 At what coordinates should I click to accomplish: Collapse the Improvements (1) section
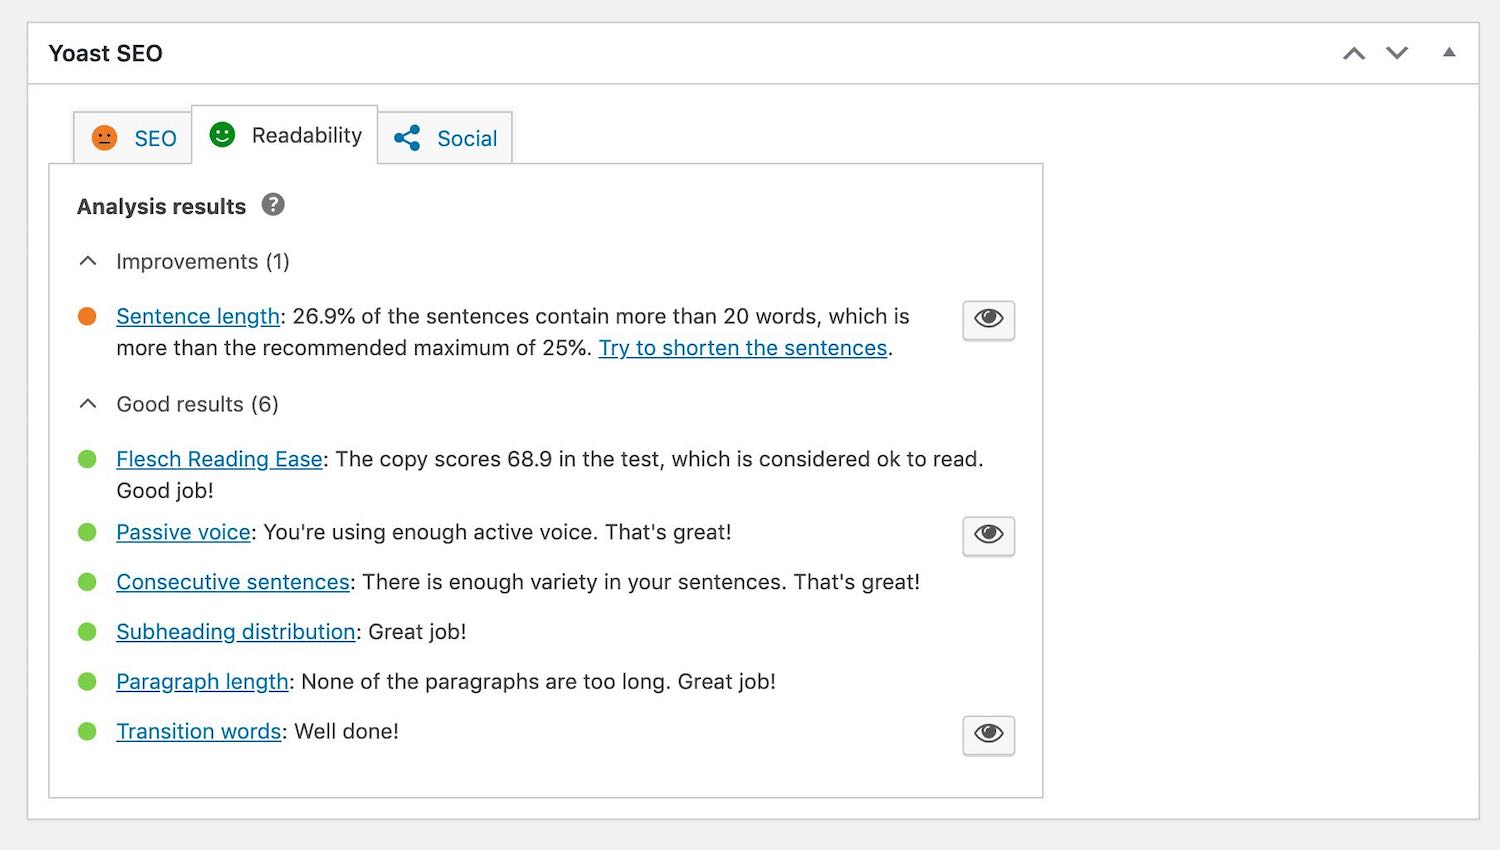88,261
